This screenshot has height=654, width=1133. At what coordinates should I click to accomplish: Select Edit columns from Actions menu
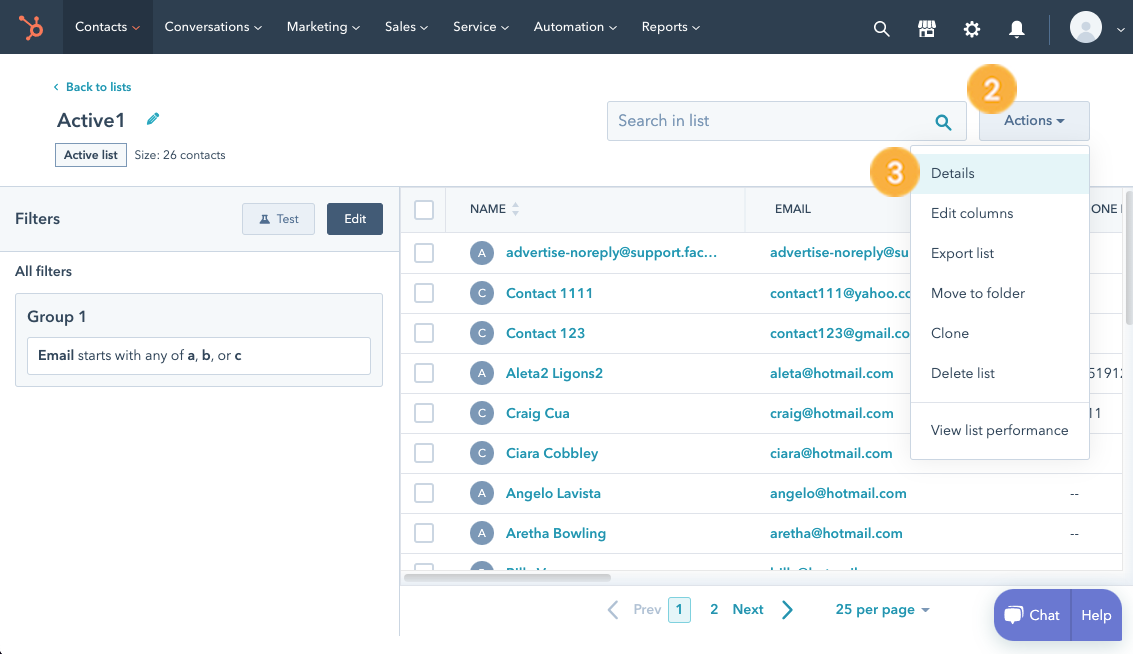(x=1000, y=213)
